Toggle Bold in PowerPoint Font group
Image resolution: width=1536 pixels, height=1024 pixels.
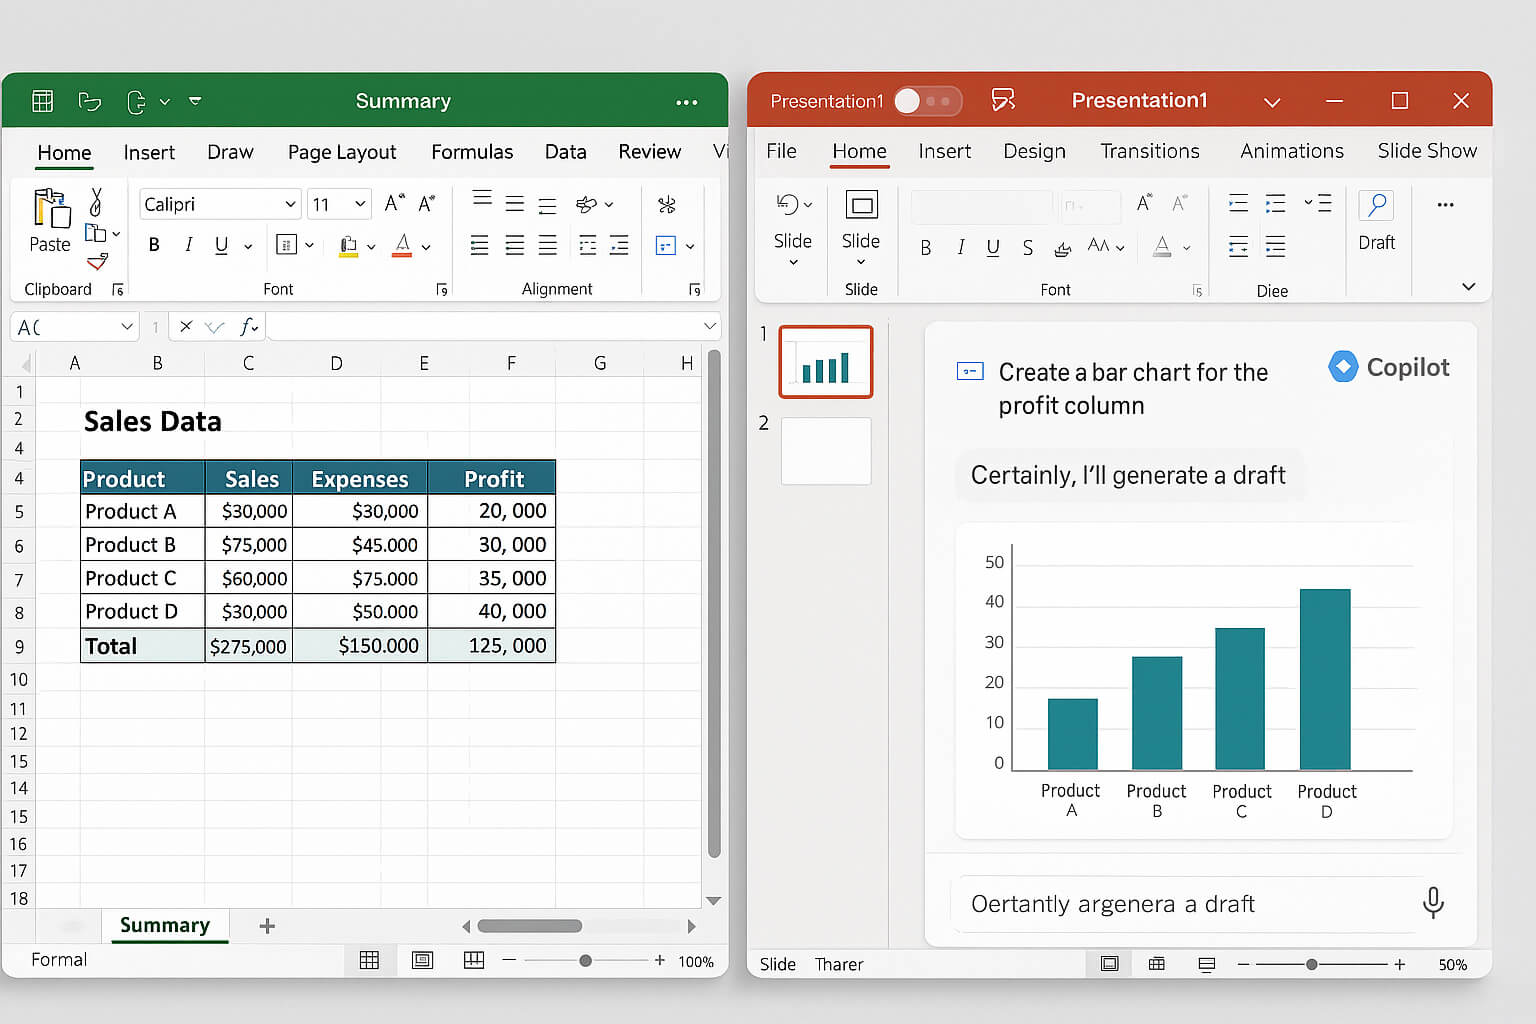coord(926,247)
